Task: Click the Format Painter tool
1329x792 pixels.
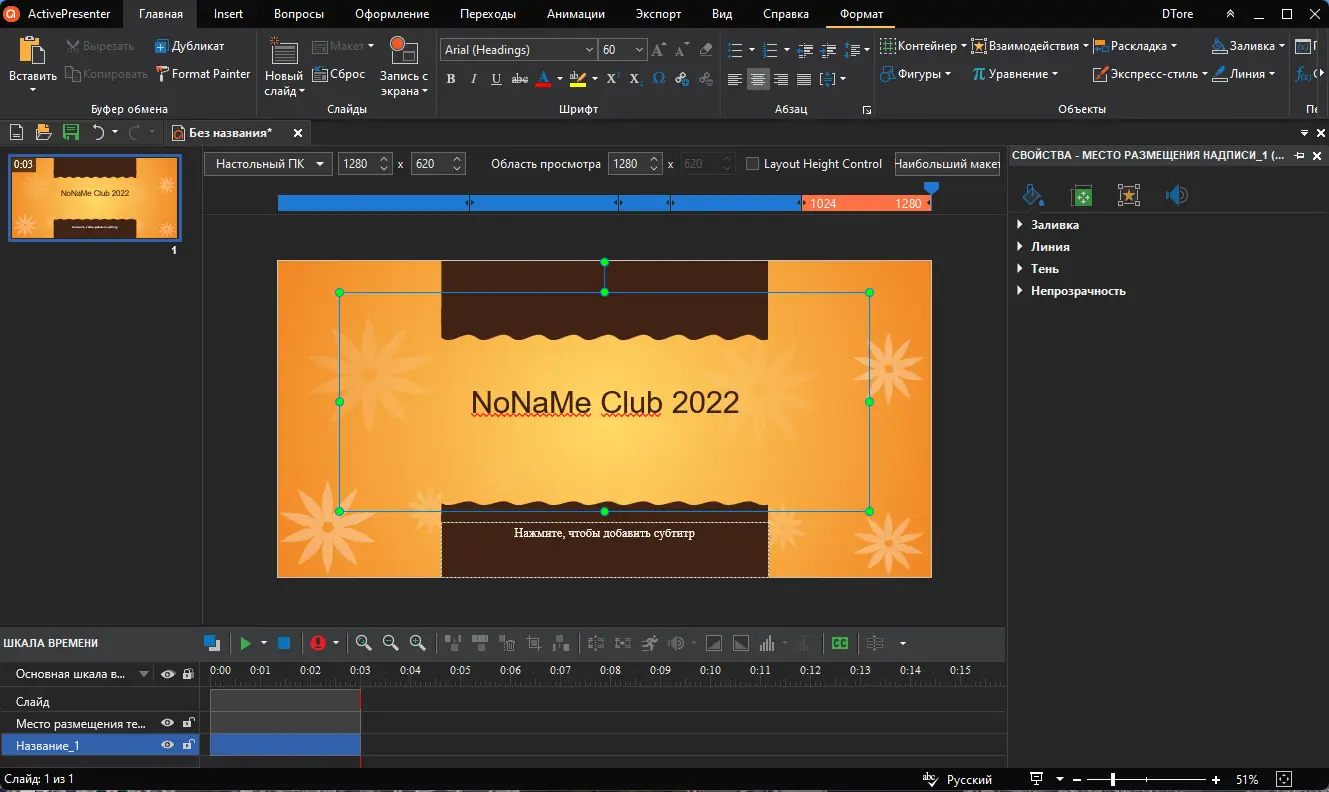Action: coord(203,74)
